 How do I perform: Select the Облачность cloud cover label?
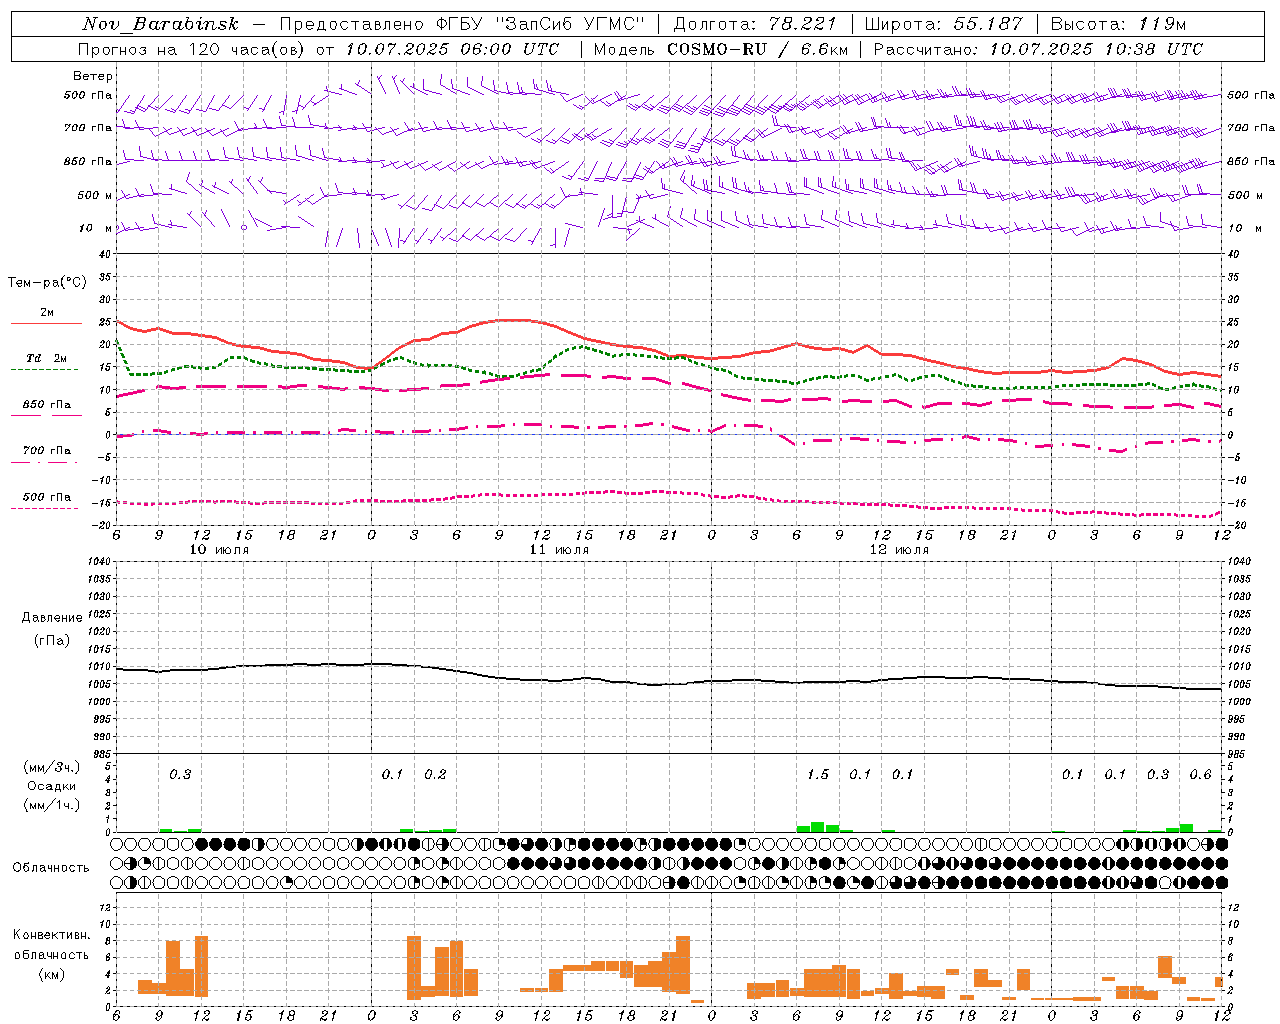(51, 867)
